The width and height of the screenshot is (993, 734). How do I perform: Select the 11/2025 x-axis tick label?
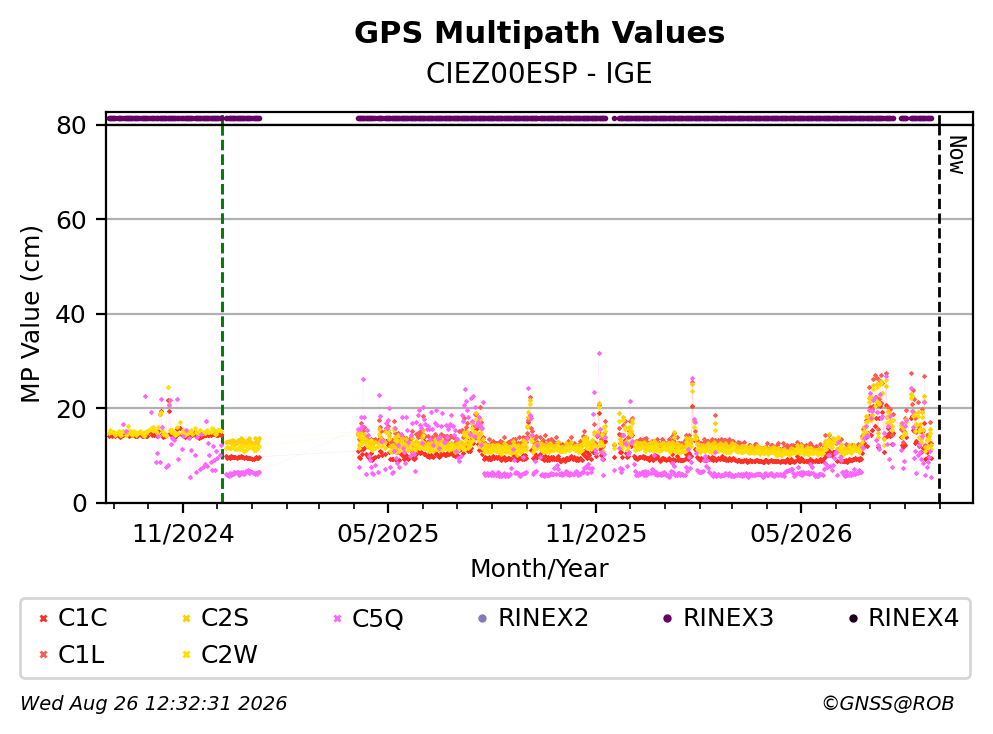pos(596,534)
